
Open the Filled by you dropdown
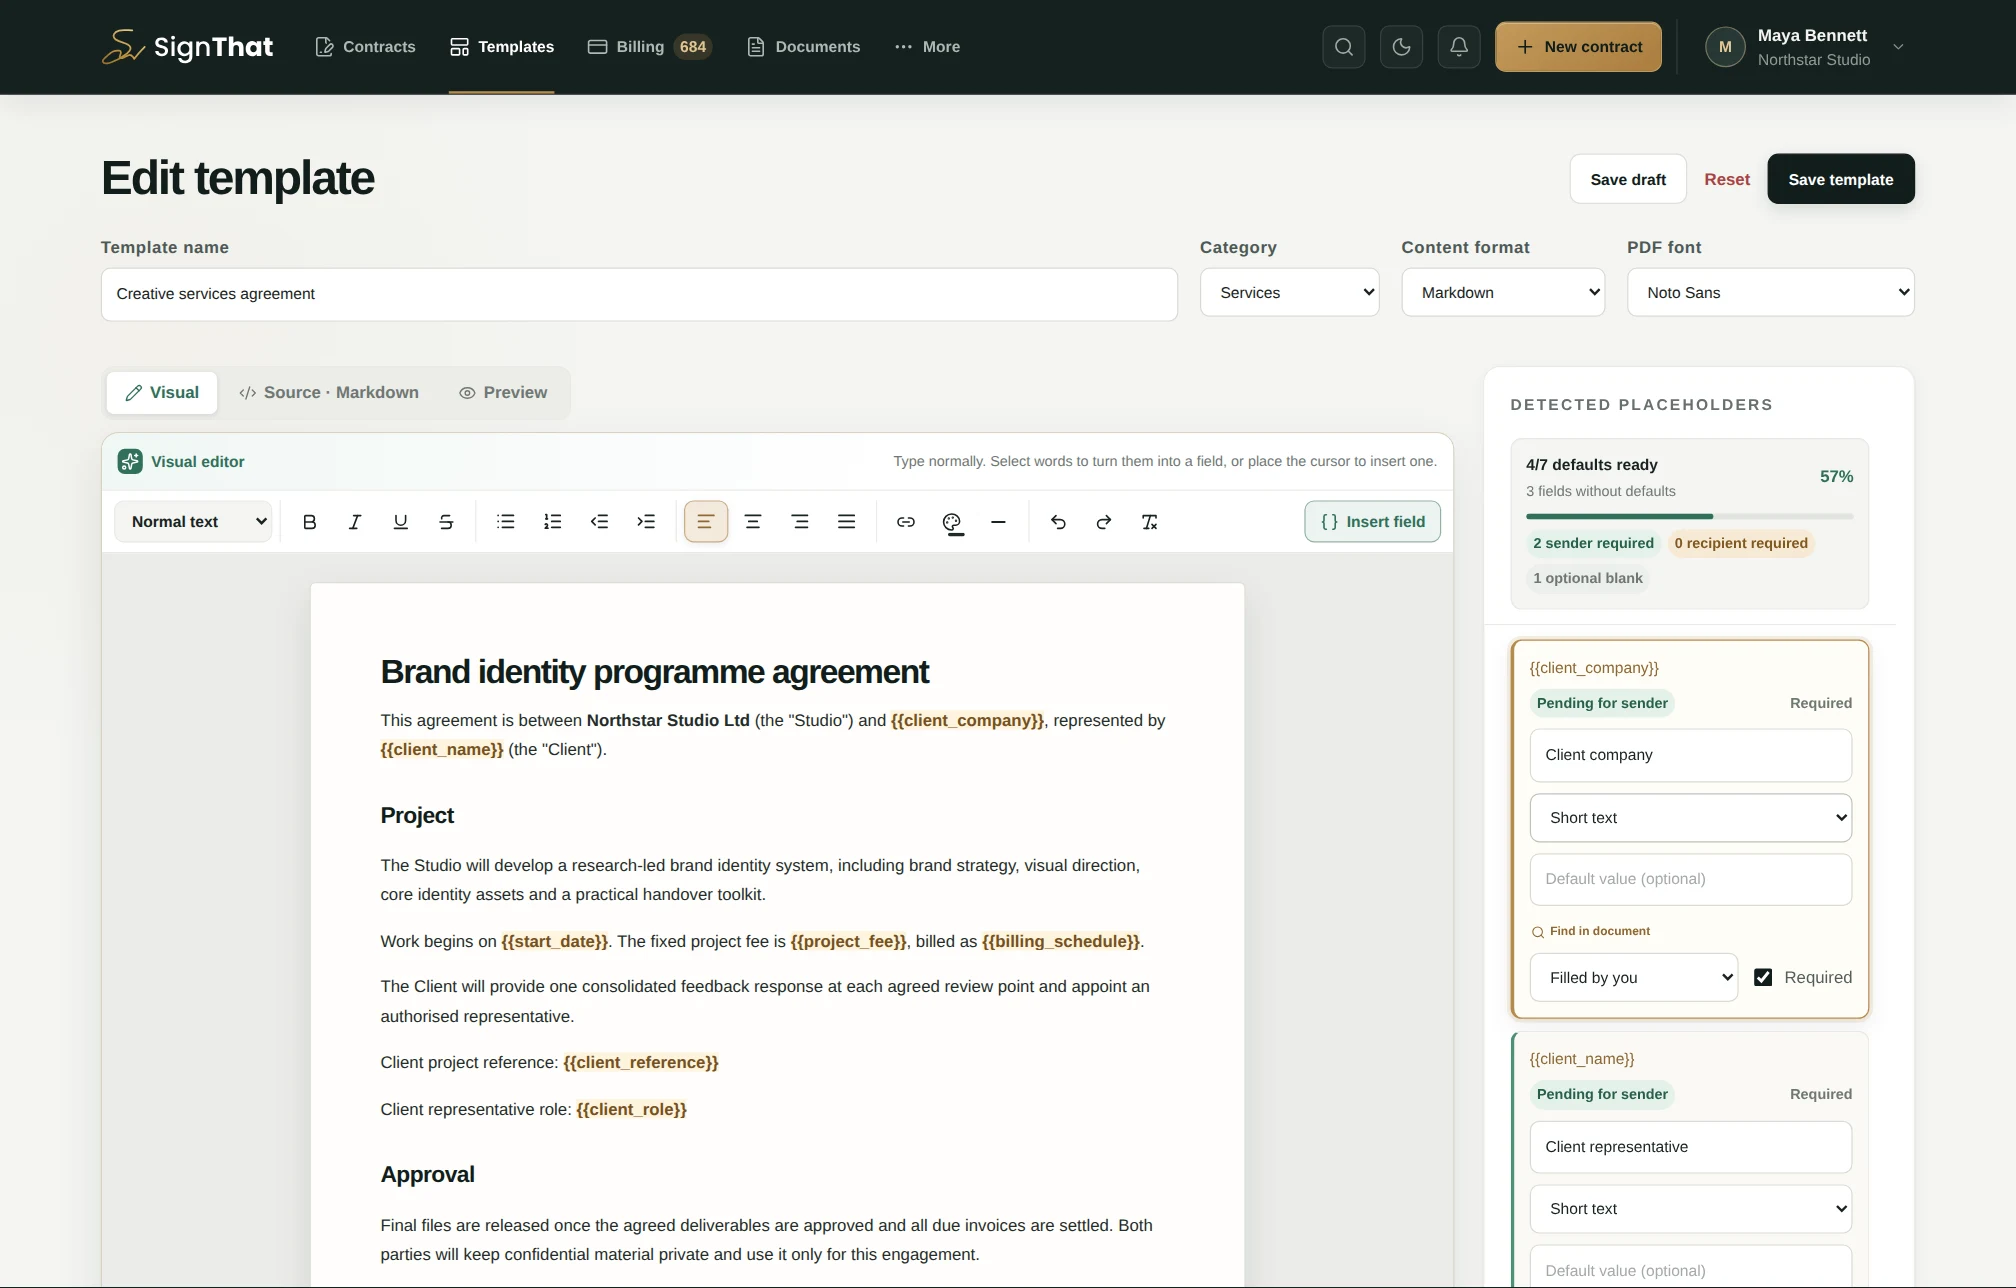(x=1633, y=978)
